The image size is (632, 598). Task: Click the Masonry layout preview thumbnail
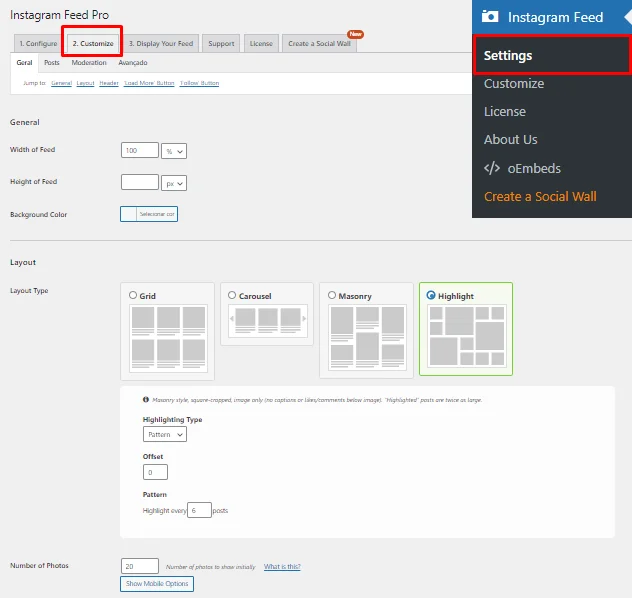pos(367,337)
